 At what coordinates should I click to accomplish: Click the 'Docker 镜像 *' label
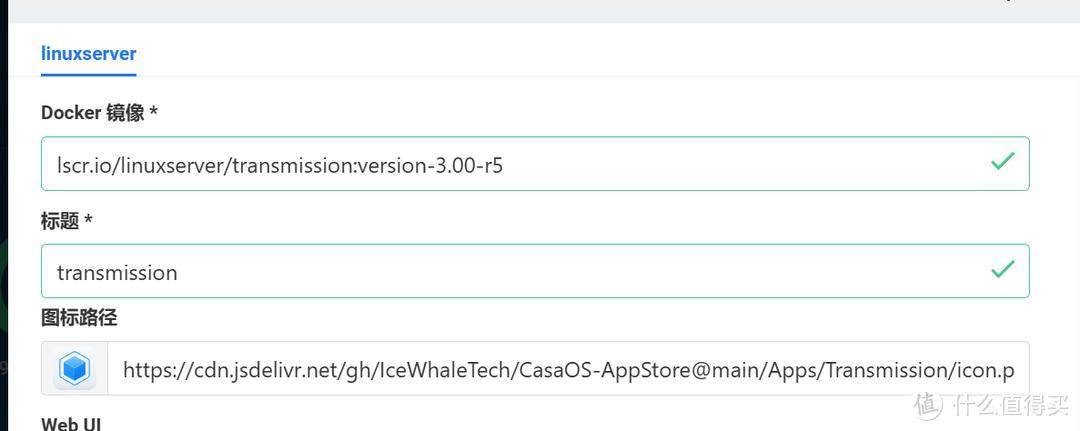coord(100,113)
